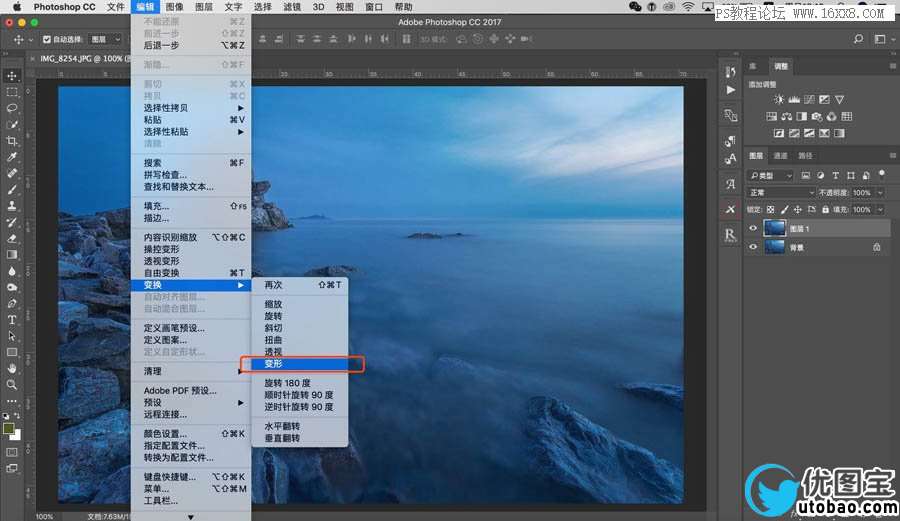The image size is (900, 521).
Task: Select the Pen tool
Action: (11, 304)
